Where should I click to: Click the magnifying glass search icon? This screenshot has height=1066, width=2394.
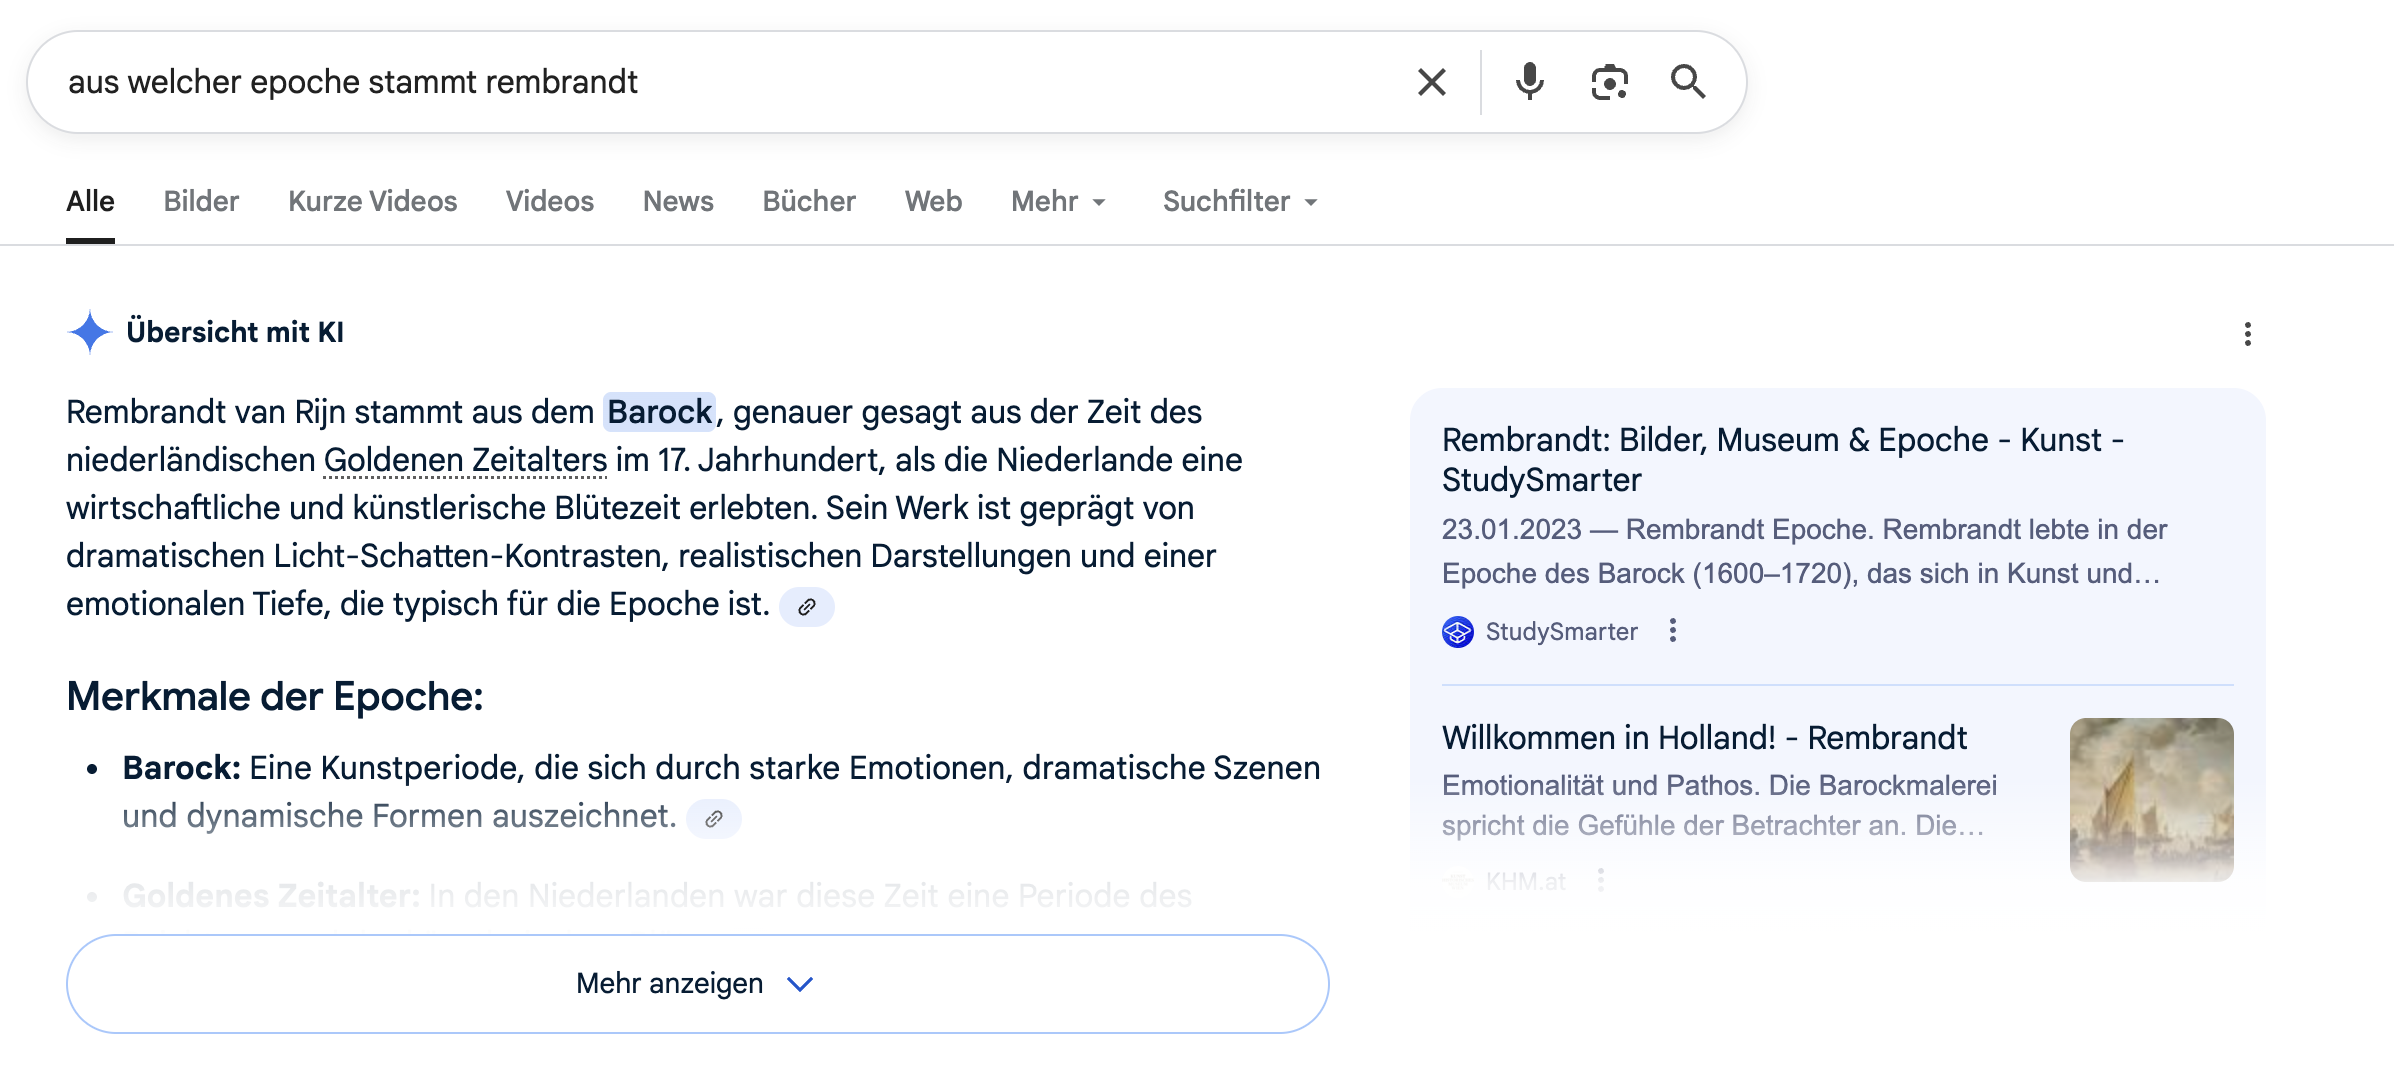click(1690, 82)
